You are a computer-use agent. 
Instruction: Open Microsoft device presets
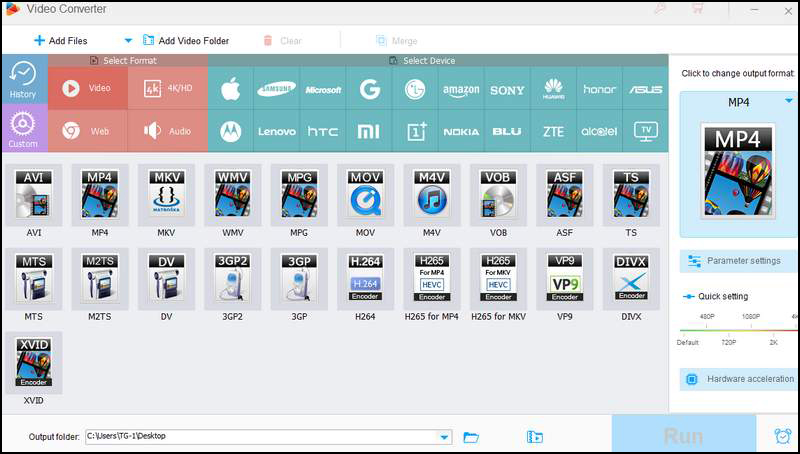click(323, 89)
